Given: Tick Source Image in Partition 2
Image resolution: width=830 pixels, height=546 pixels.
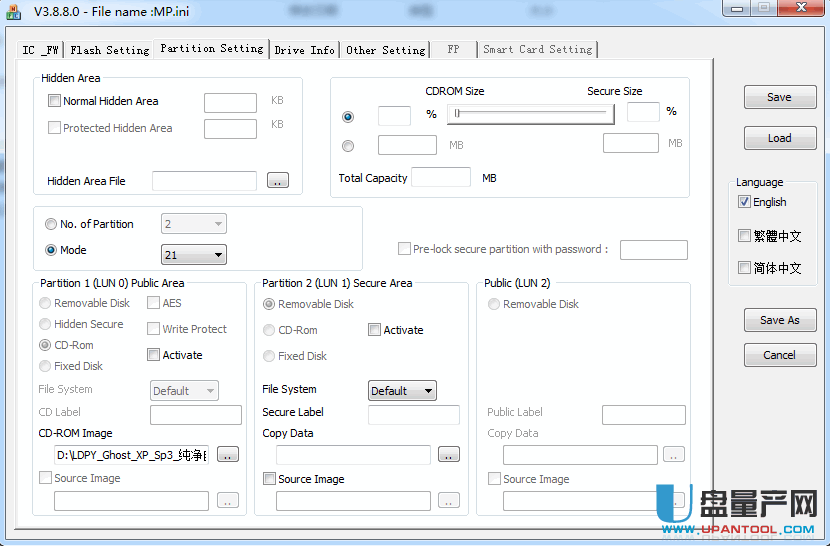Looking at the screenshot, I should click(x=269, y=479).
